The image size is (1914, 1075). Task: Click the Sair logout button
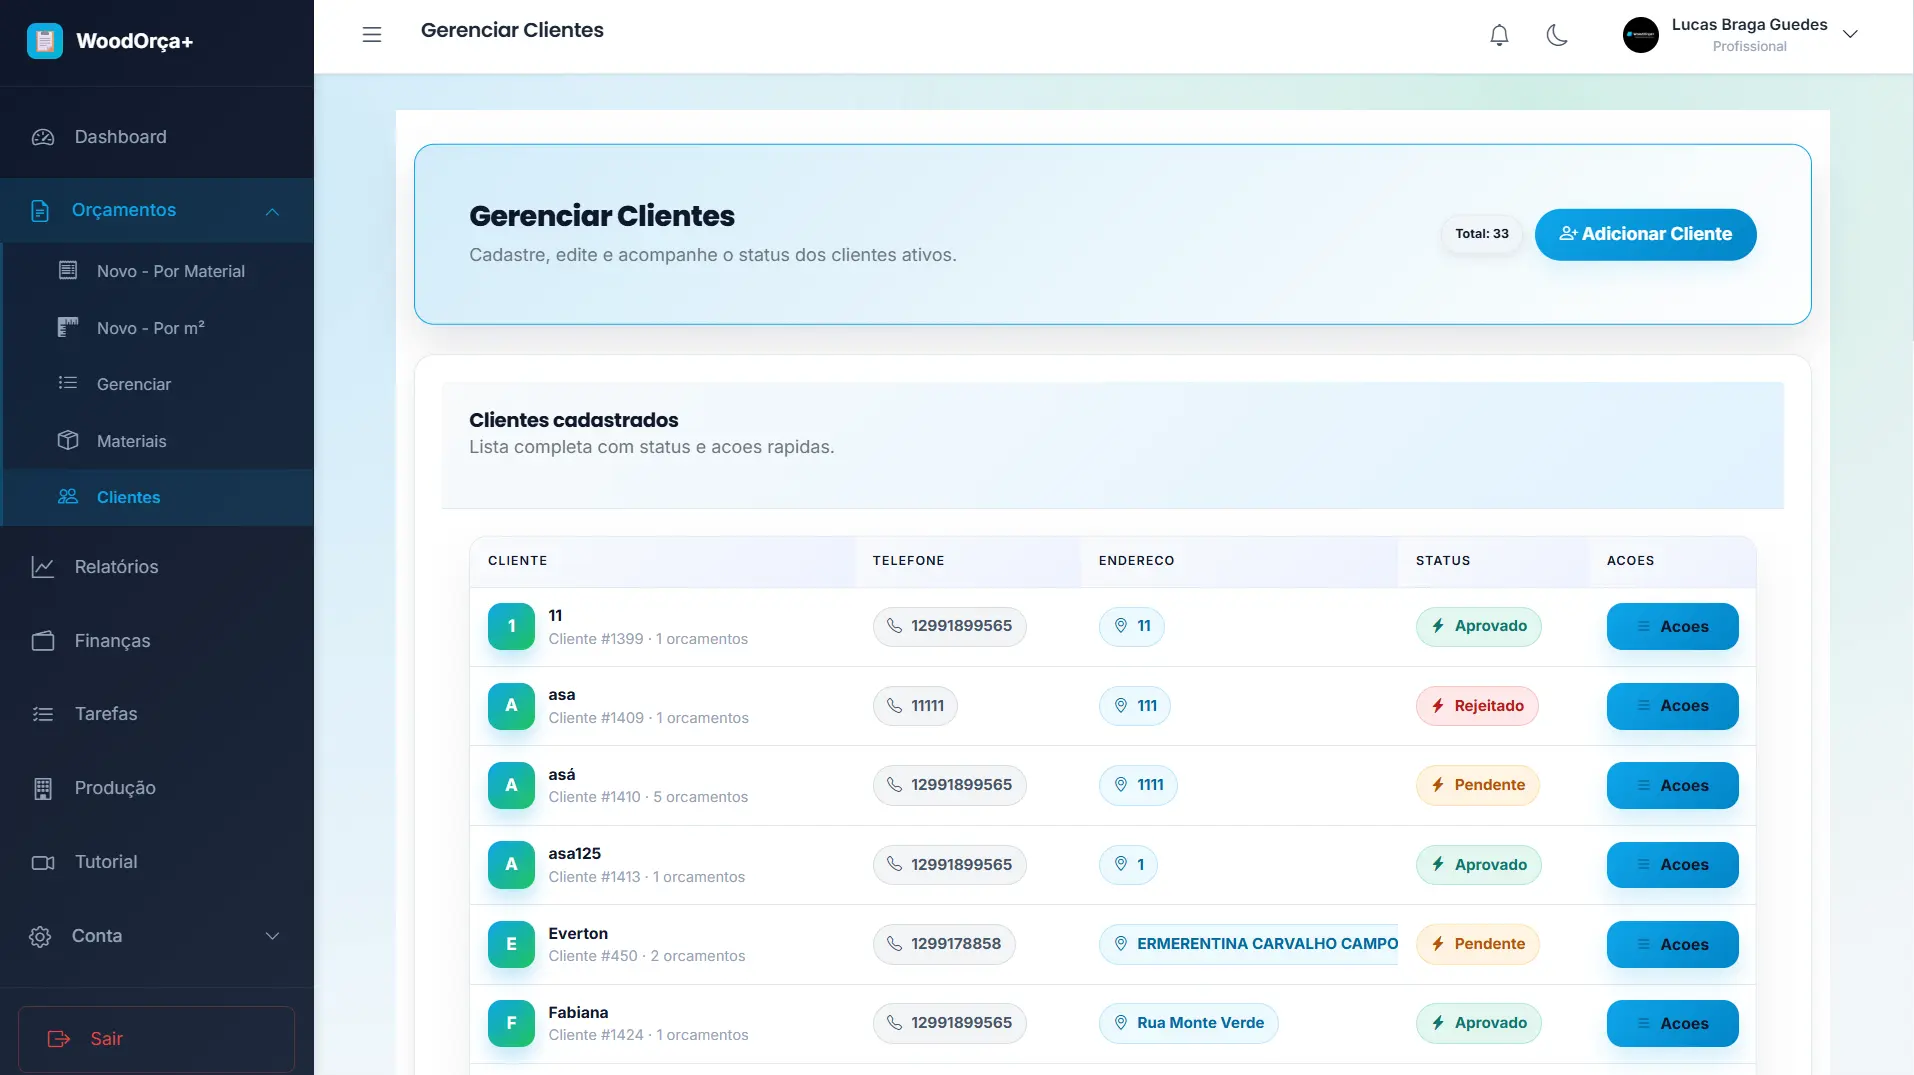point(157,1039)
